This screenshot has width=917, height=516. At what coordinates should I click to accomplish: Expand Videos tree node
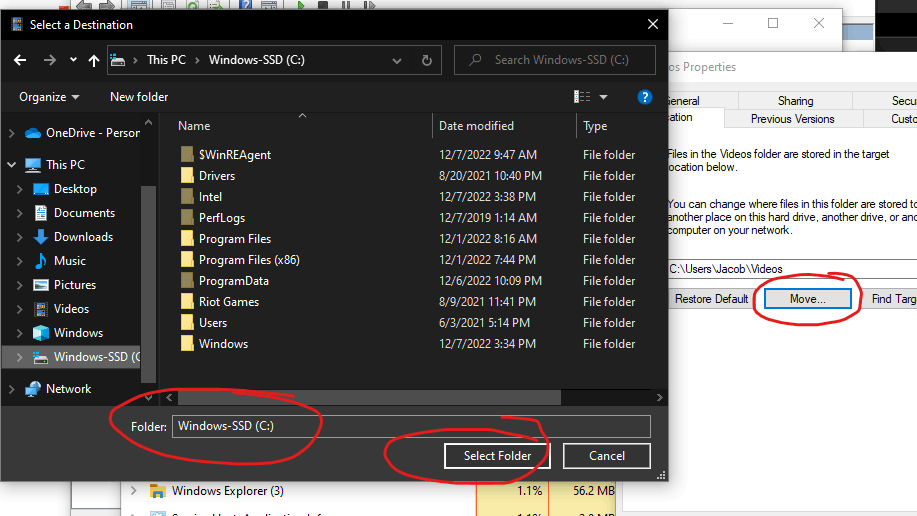(x=19, y=309)
